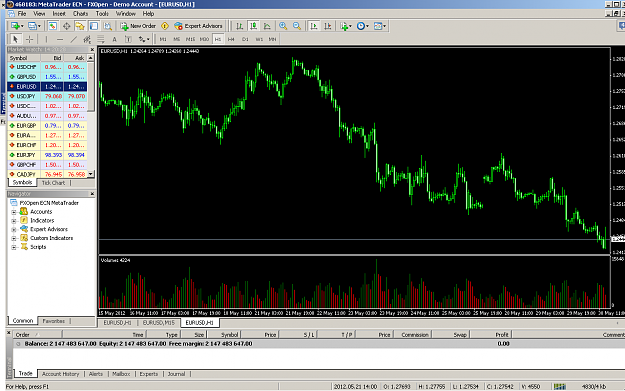This screenshot has height=391, width=625.
Task: Switch chart to line chart icon
Action: [267, 26]
